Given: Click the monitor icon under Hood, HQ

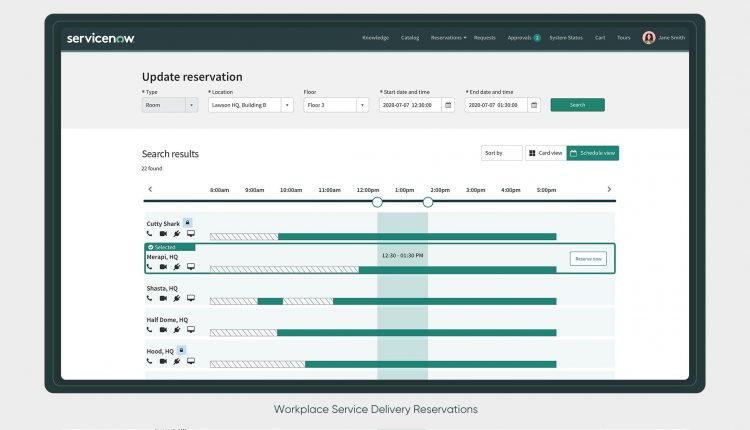Looking at the screenshot, I should pos(191,361).
